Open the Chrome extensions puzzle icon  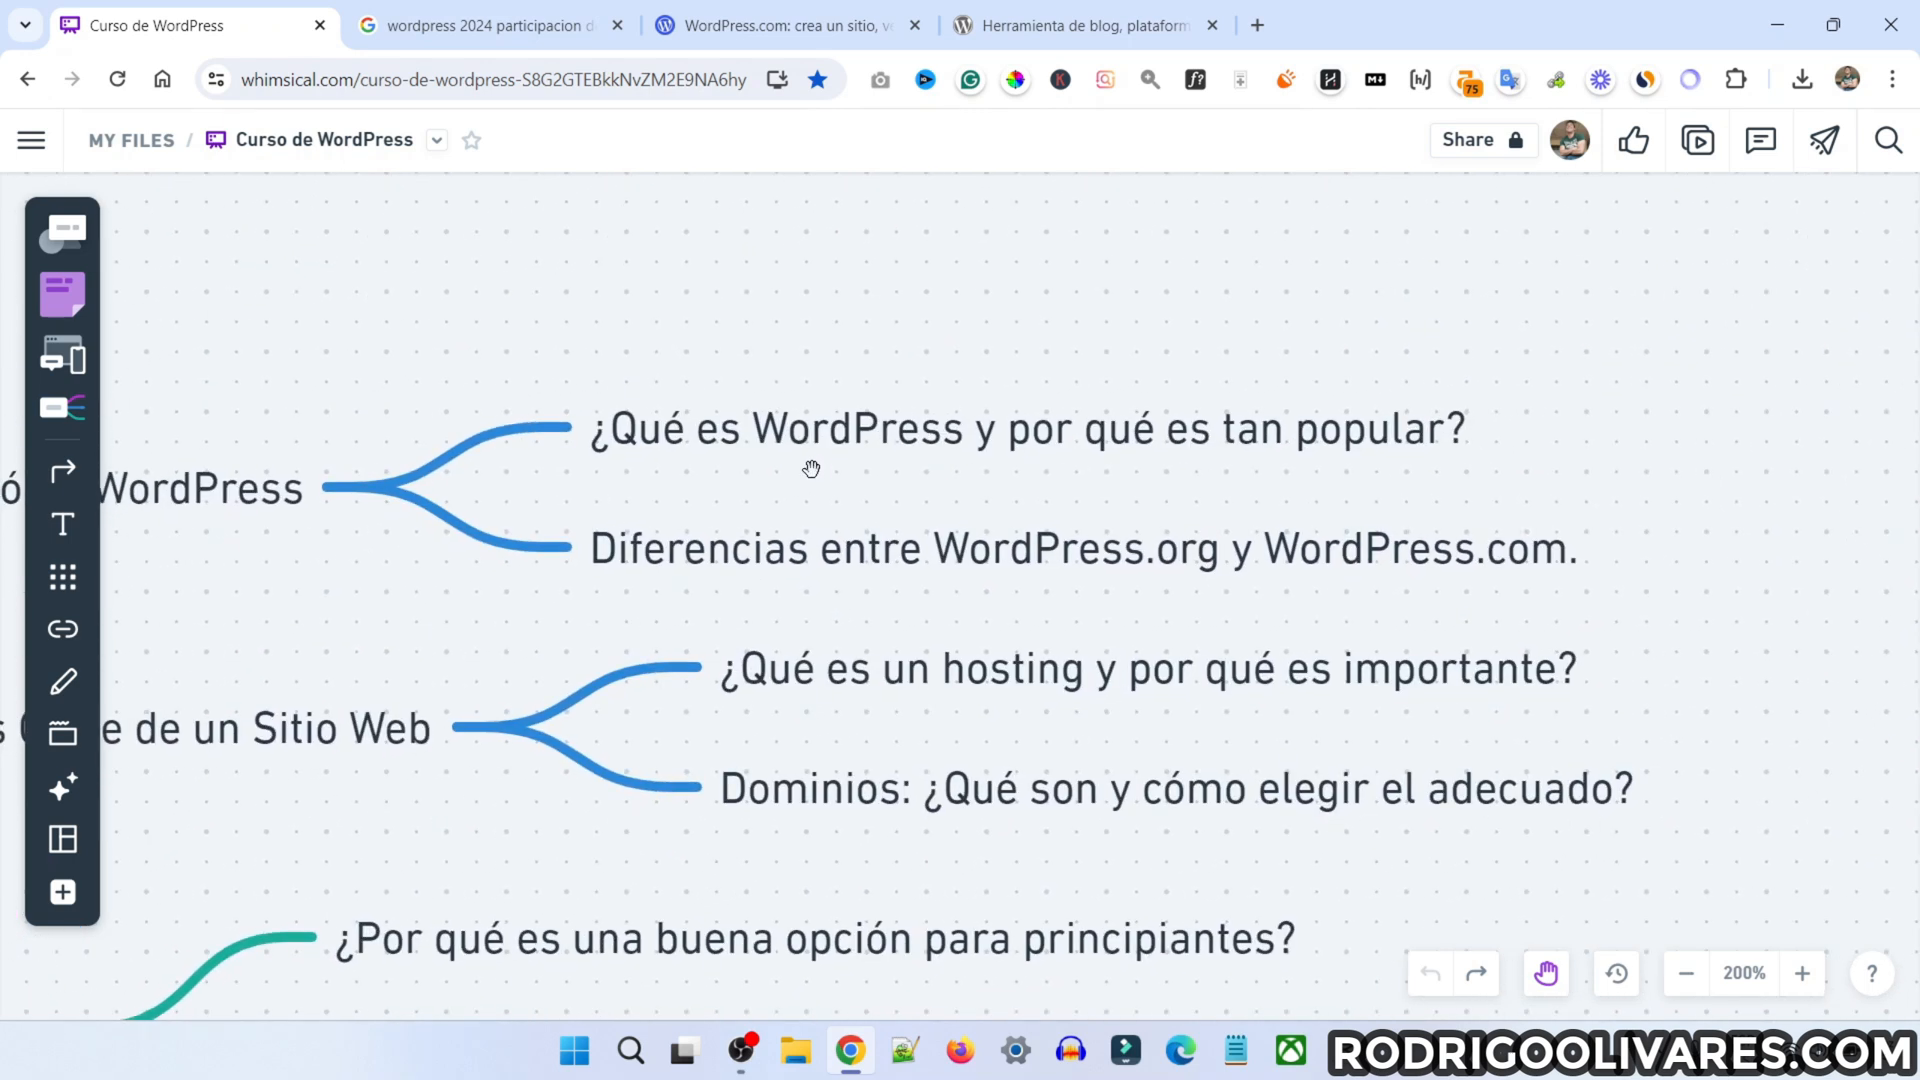pos(1736,79)
